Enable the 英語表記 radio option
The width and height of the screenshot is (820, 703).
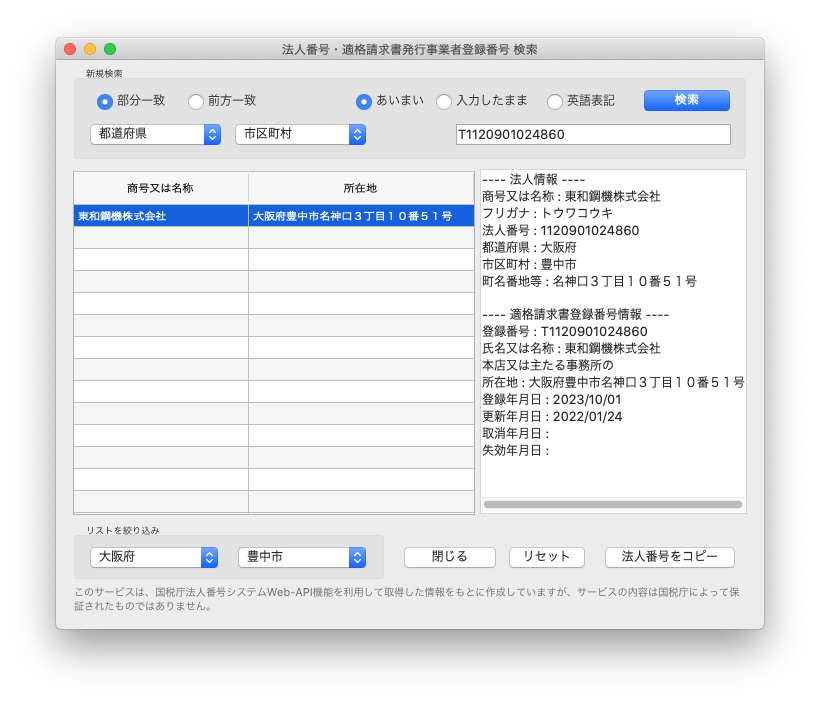pyautogui.click(x=555, y=101)
